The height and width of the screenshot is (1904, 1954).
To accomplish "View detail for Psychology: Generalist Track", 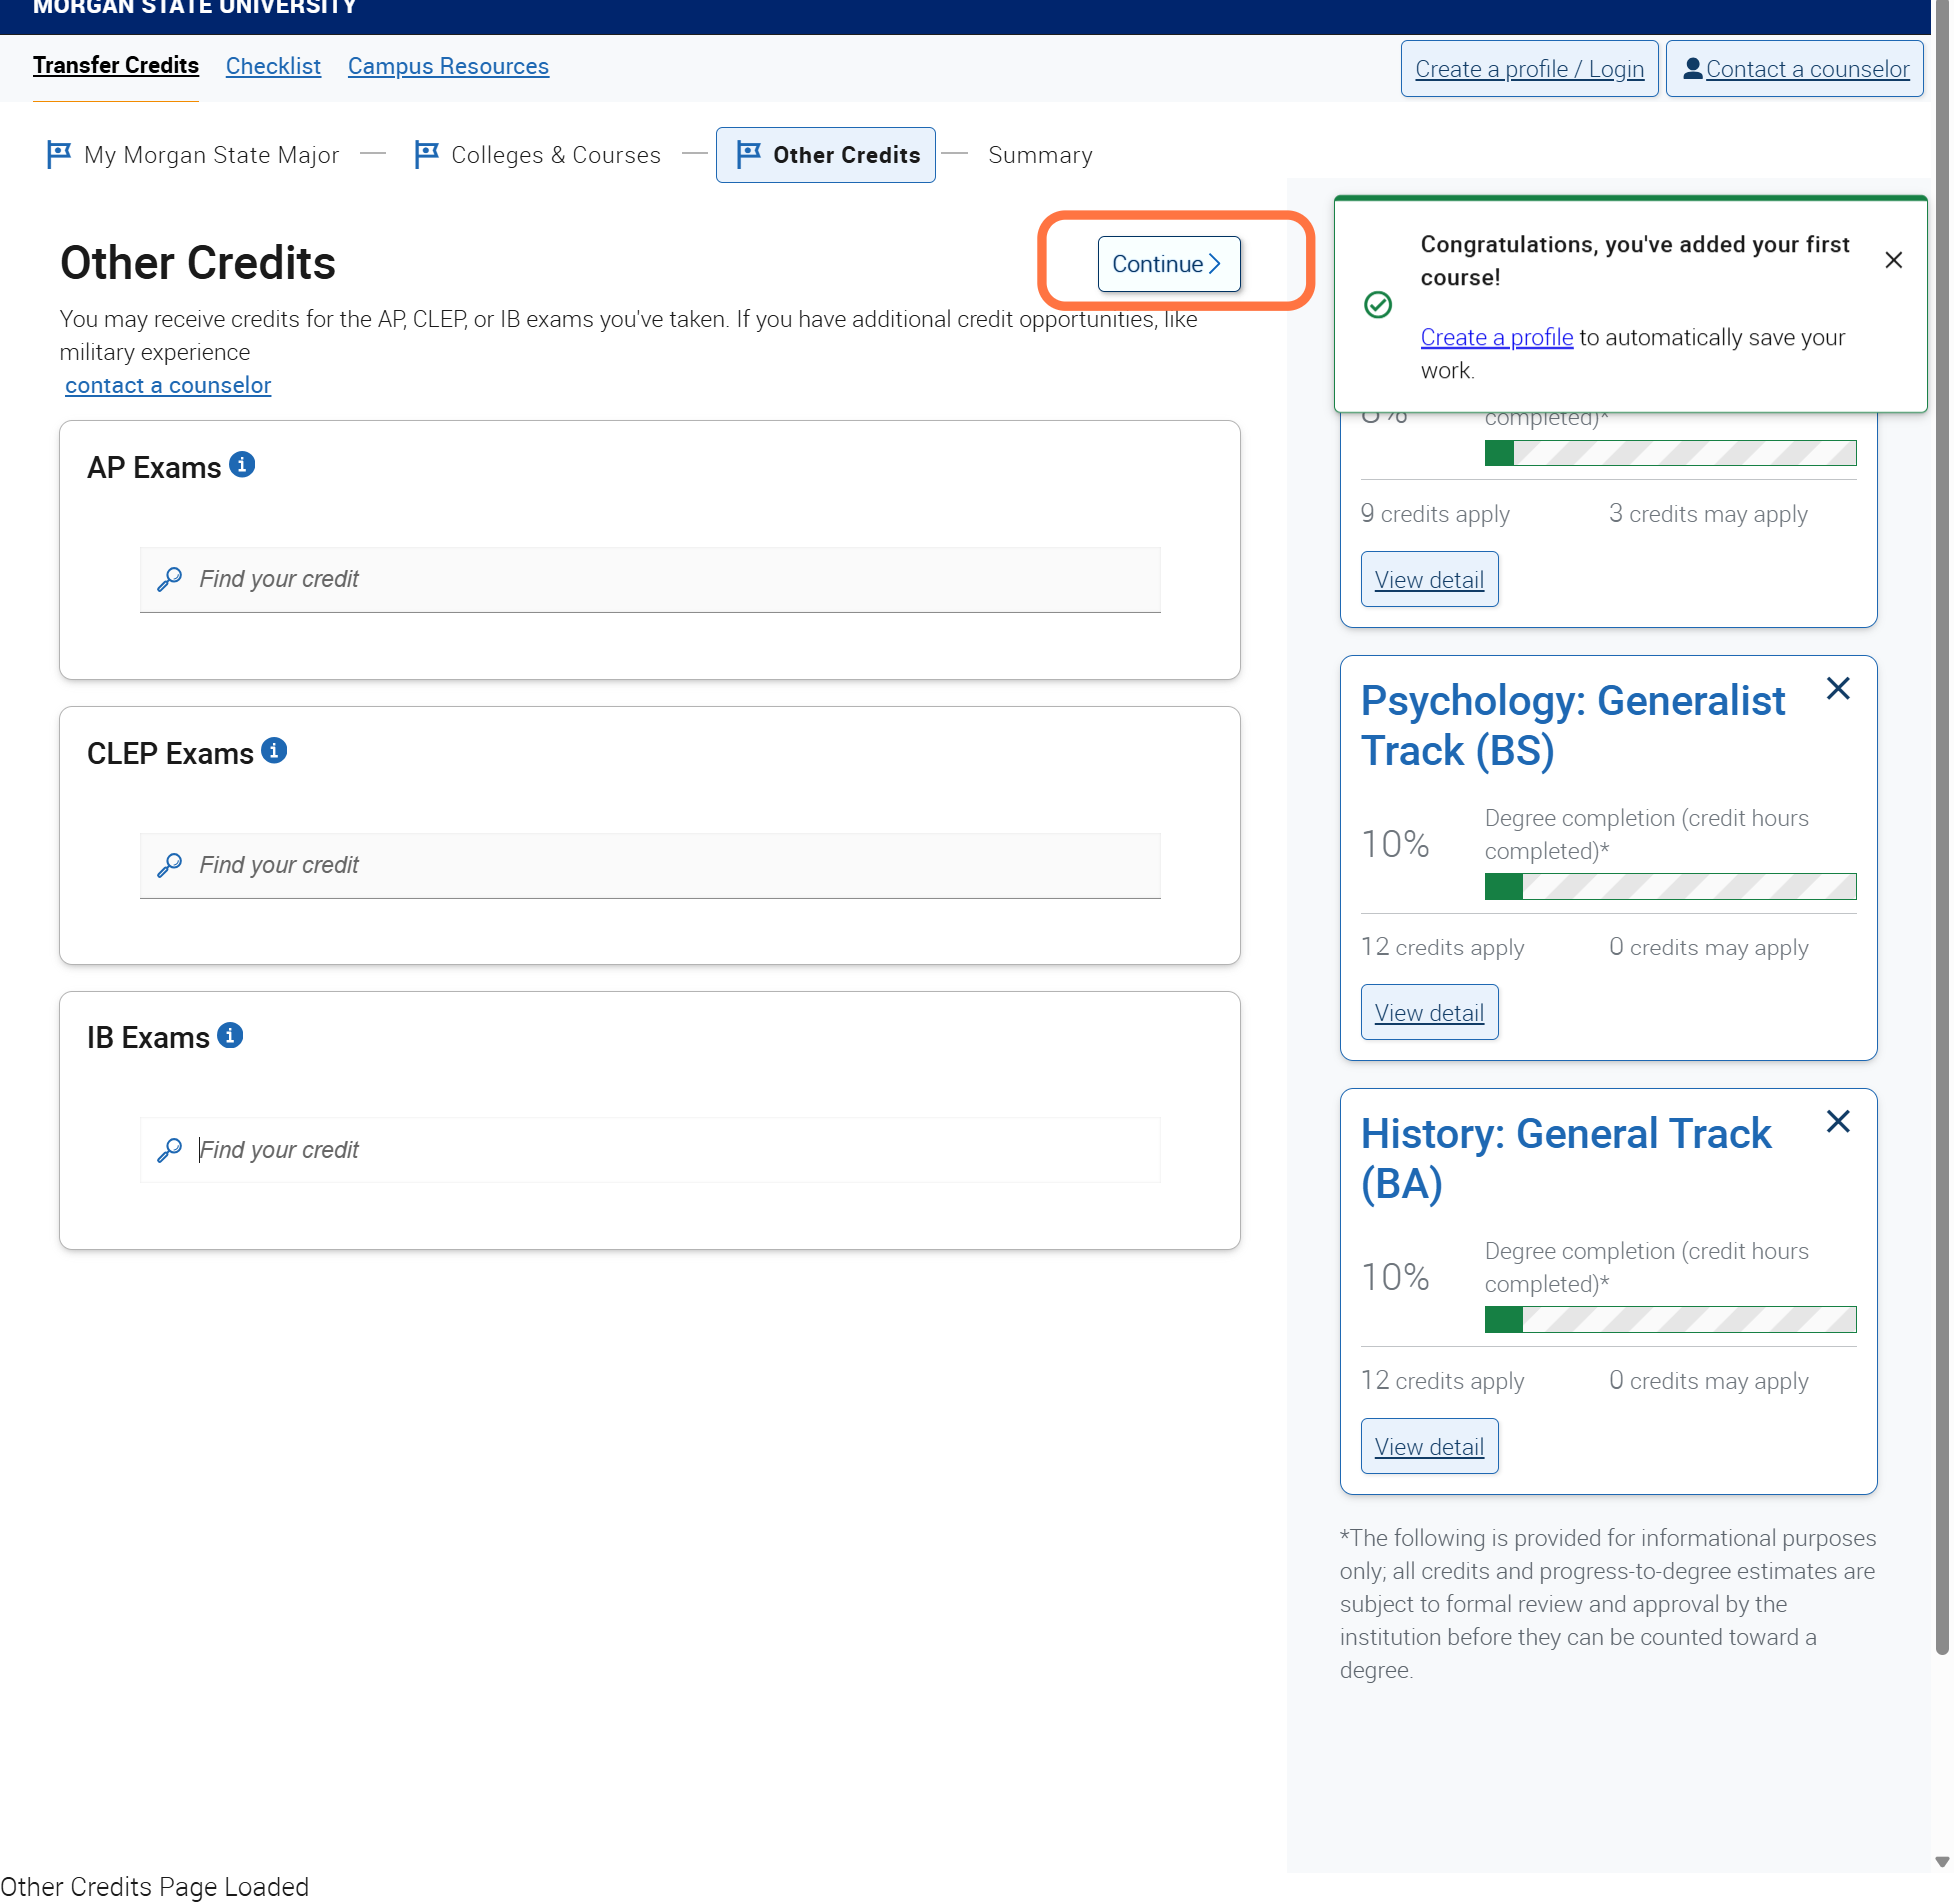I will (1429, 1012).
